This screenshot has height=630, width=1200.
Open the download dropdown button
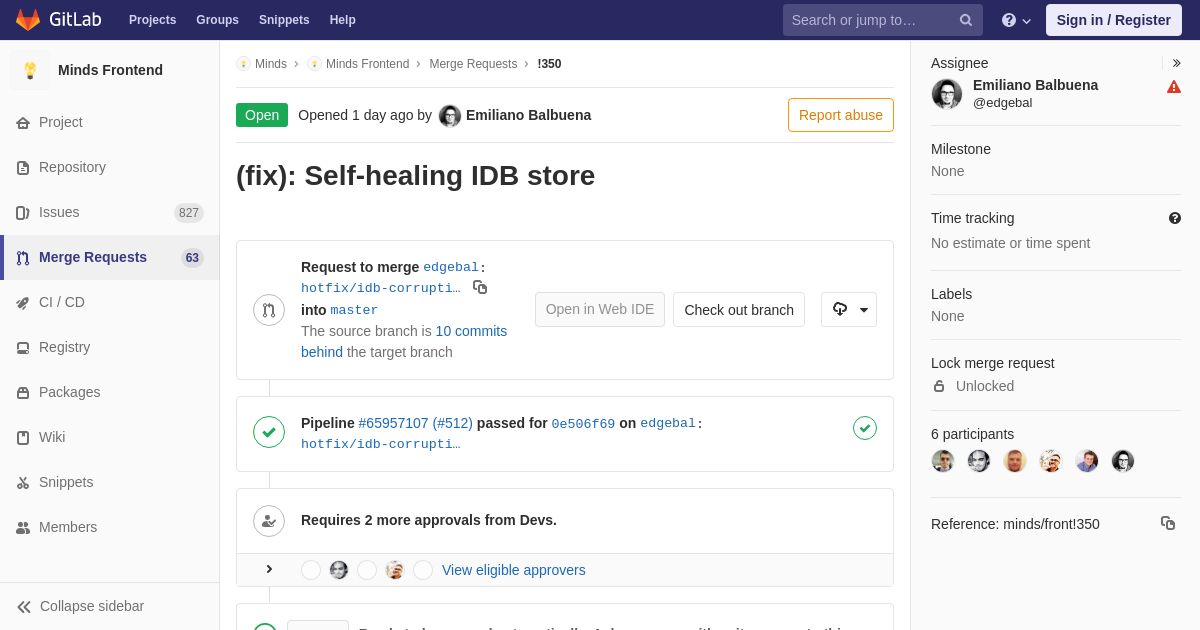[849, 310]
